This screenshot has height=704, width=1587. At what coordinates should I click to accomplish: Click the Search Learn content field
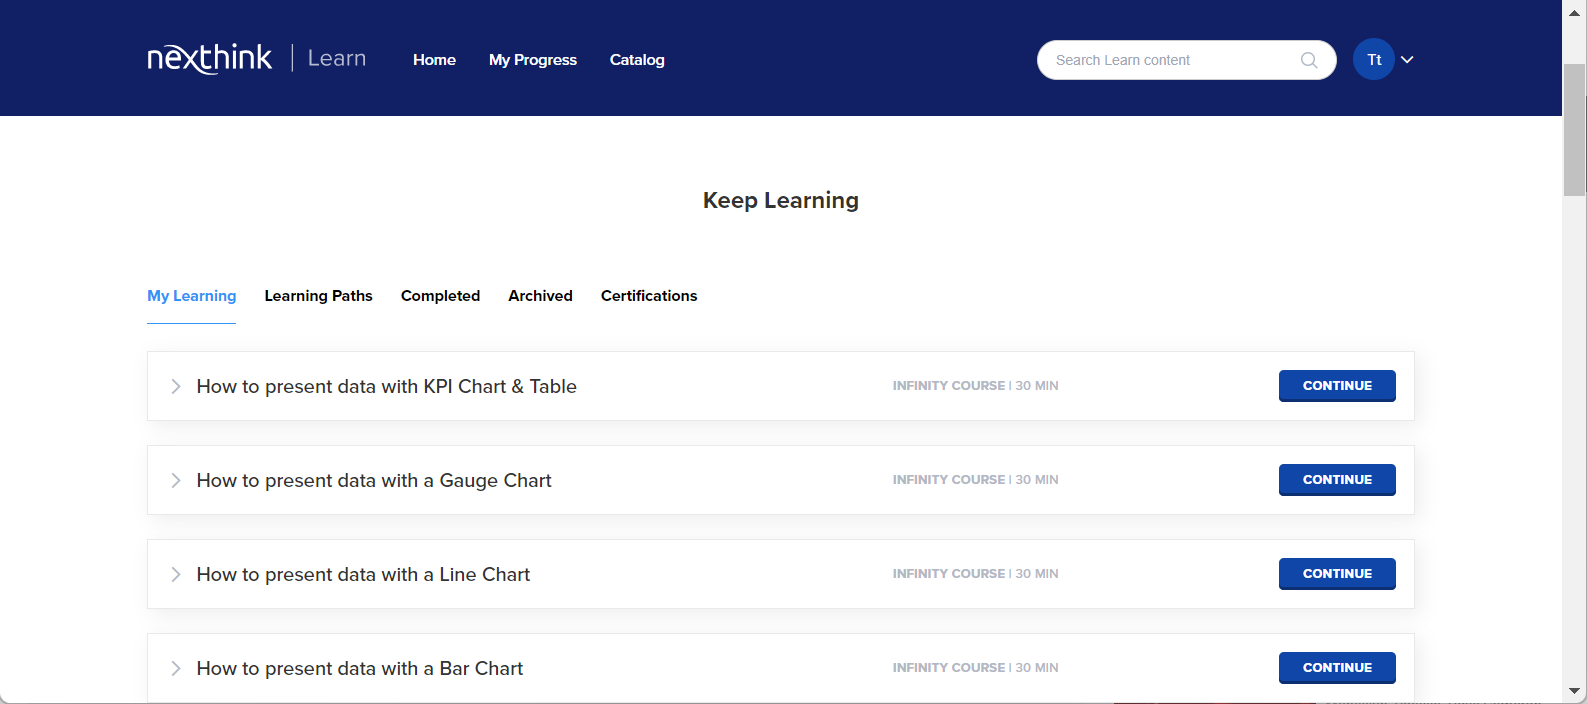point(1170,60)
